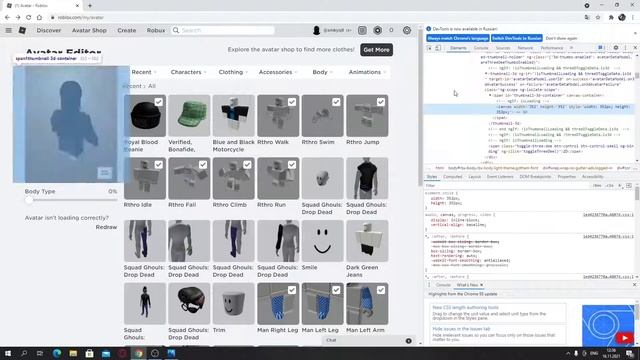Open the notifications icon in Roblox header
Viewport: 640px width, 360px height.
click(x=362, y=30)
